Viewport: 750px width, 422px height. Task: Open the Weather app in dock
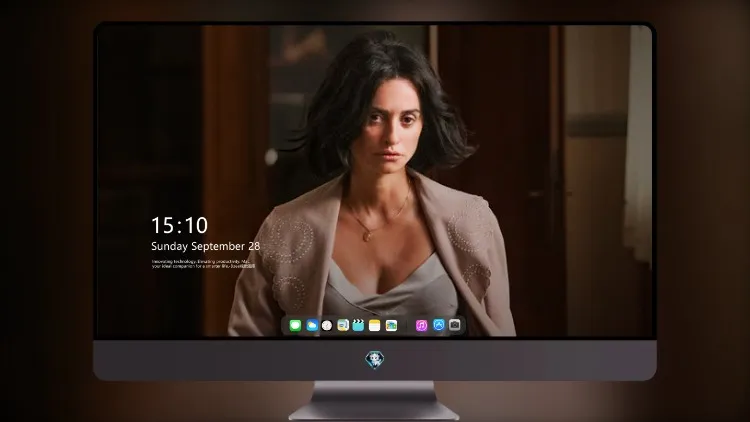(x=312, y=325)
